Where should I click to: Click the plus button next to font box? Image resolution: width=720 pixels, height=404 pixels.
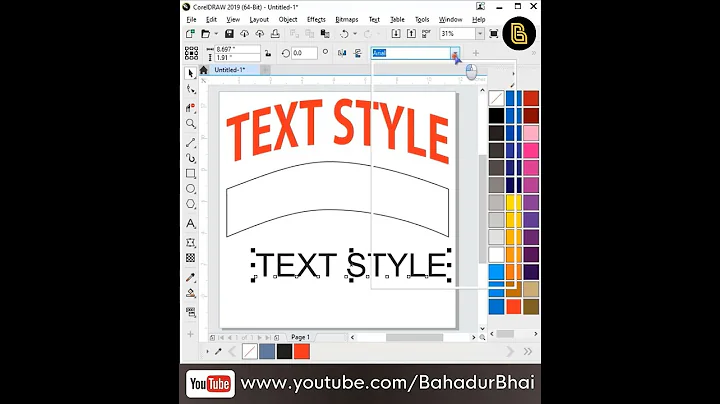click(x=476, y=53)
